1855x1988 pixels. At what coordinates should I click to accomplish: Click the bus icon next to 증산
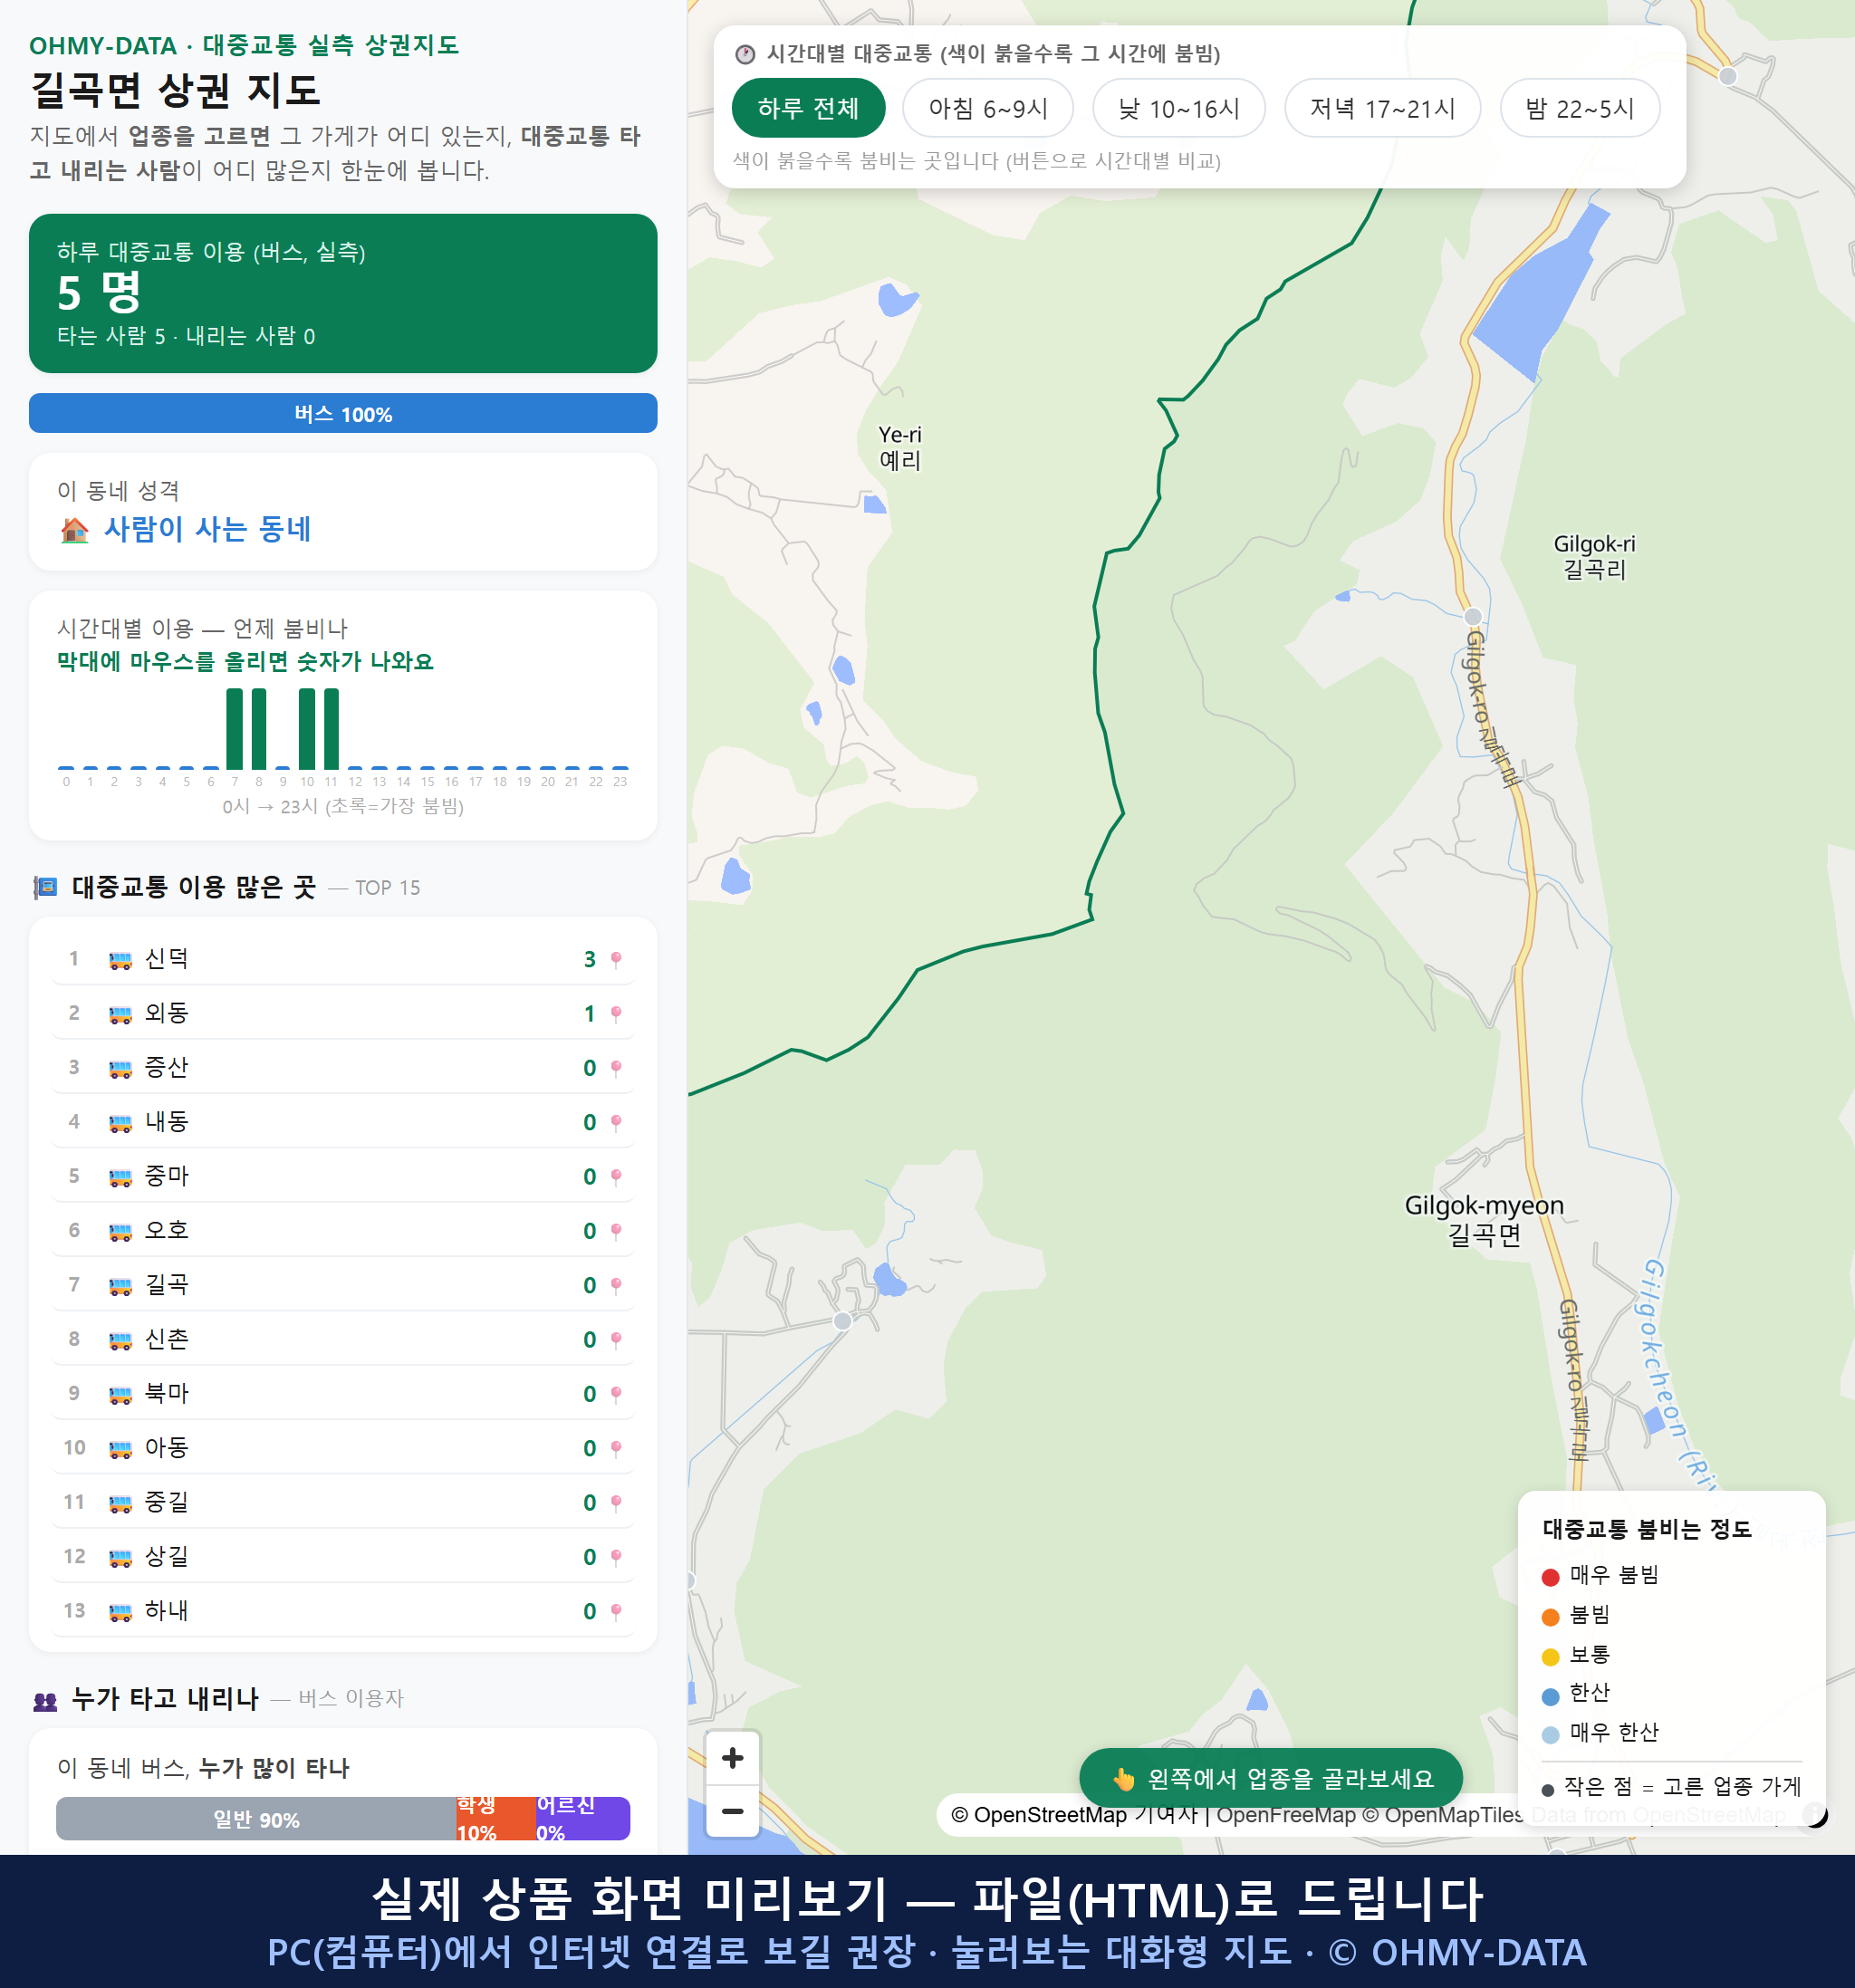120,1068
